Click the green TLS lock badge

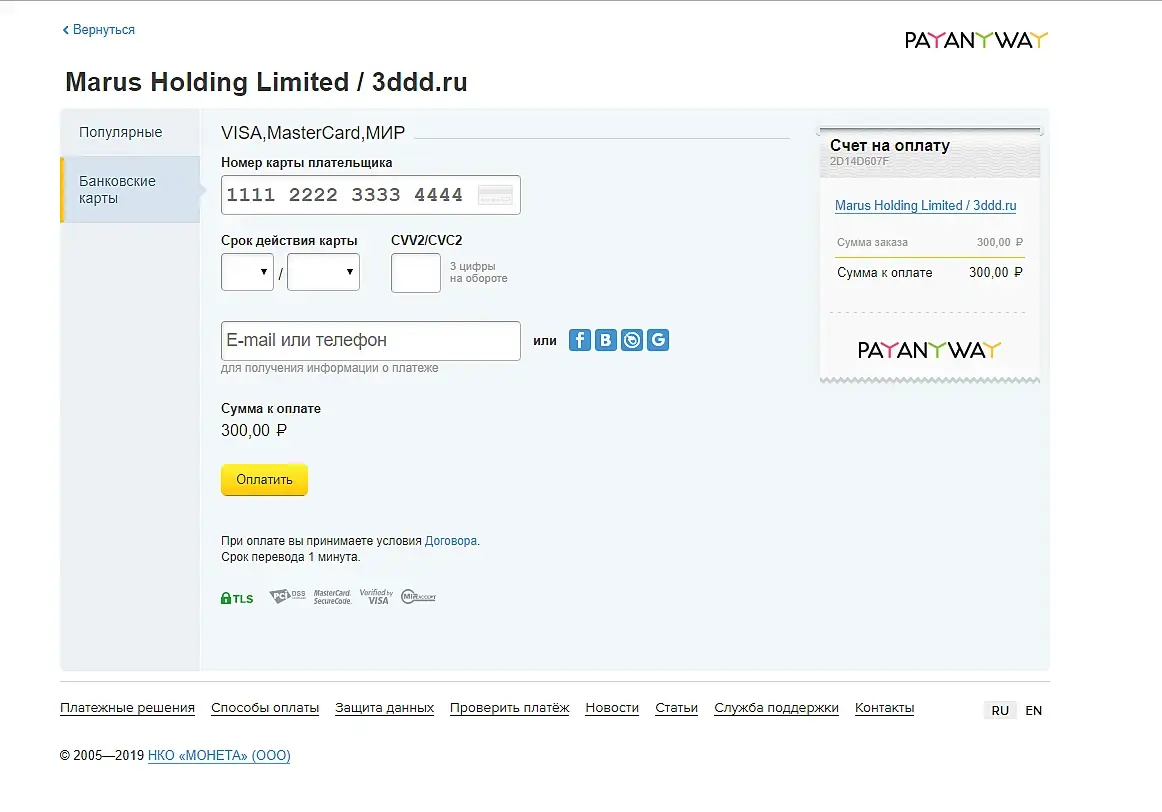237,598
